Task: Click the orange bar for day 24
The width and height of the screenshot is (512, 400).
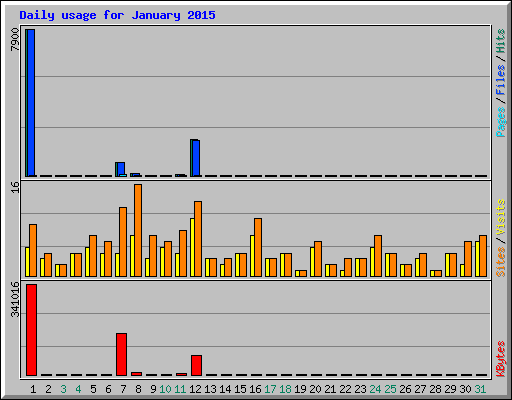Action: pos(378,256)
